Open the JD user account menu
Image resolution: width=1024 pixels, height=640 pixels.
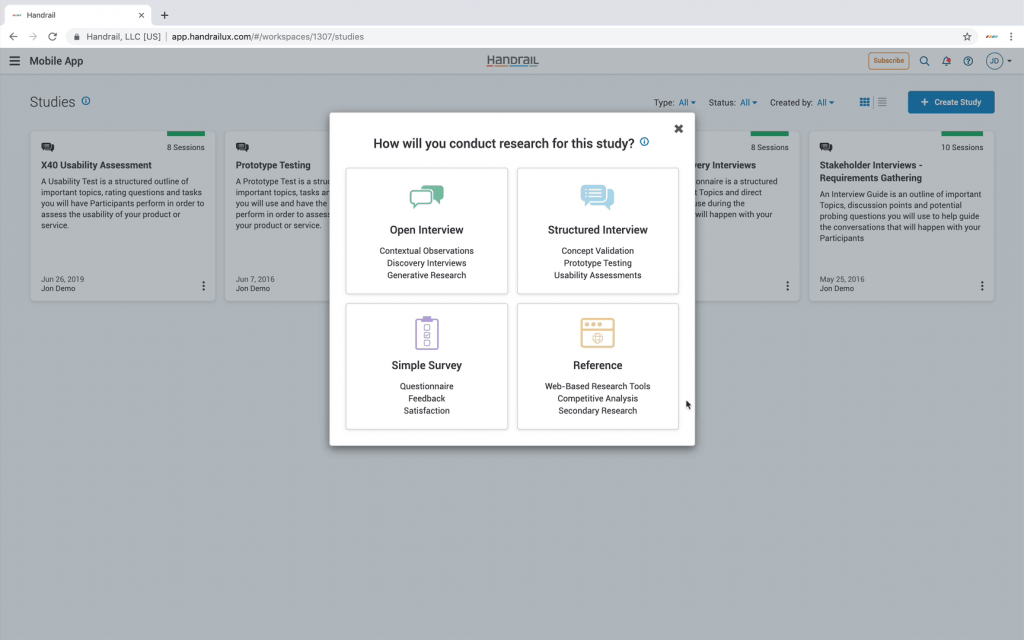[999, 61]
